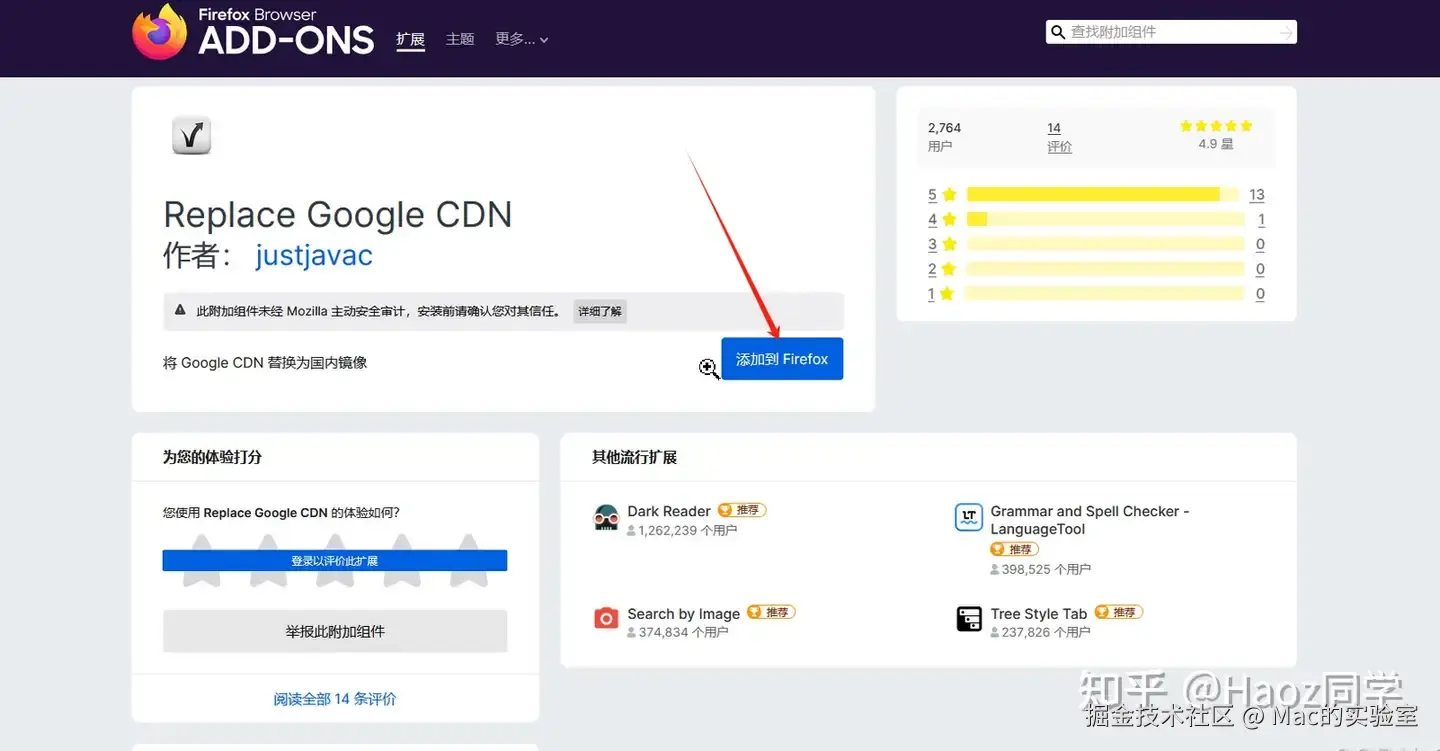
Task: Focus the 查找附加组件 search field
Action: (1172, 32)
